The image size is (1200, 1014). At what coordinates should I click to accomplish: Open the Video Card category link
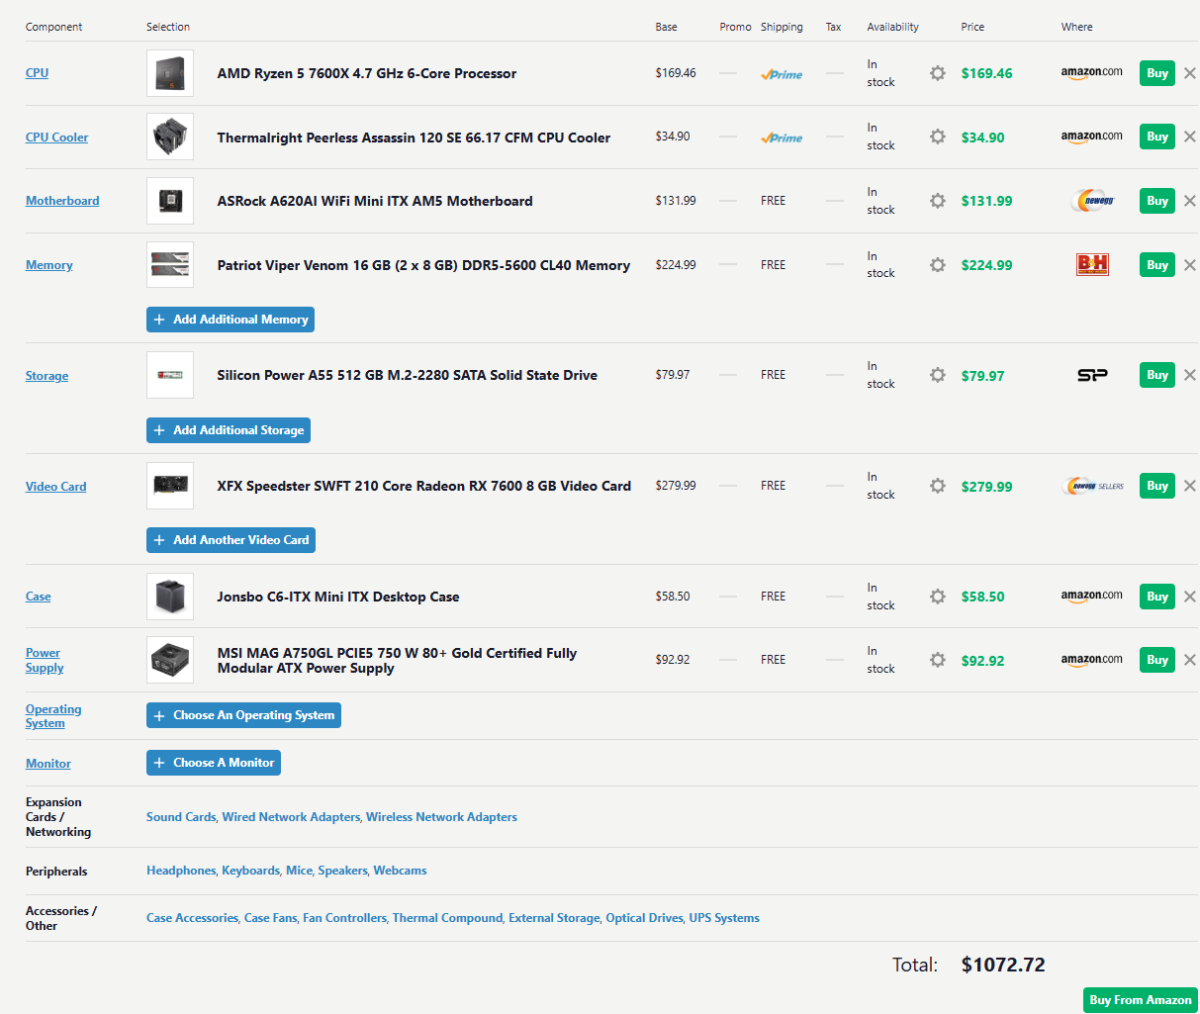pyautogui.click(x=56, y=487)
